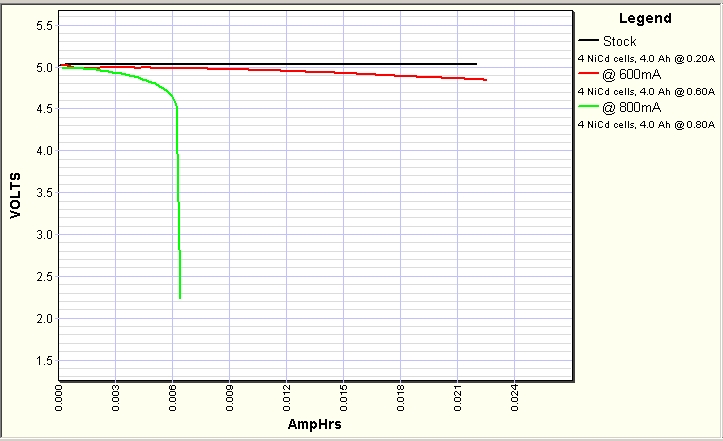Click the bottom end of the green discharge curve
Image resolution: width=723 pixels, height=441 pixels.
[x=180, y=297]
